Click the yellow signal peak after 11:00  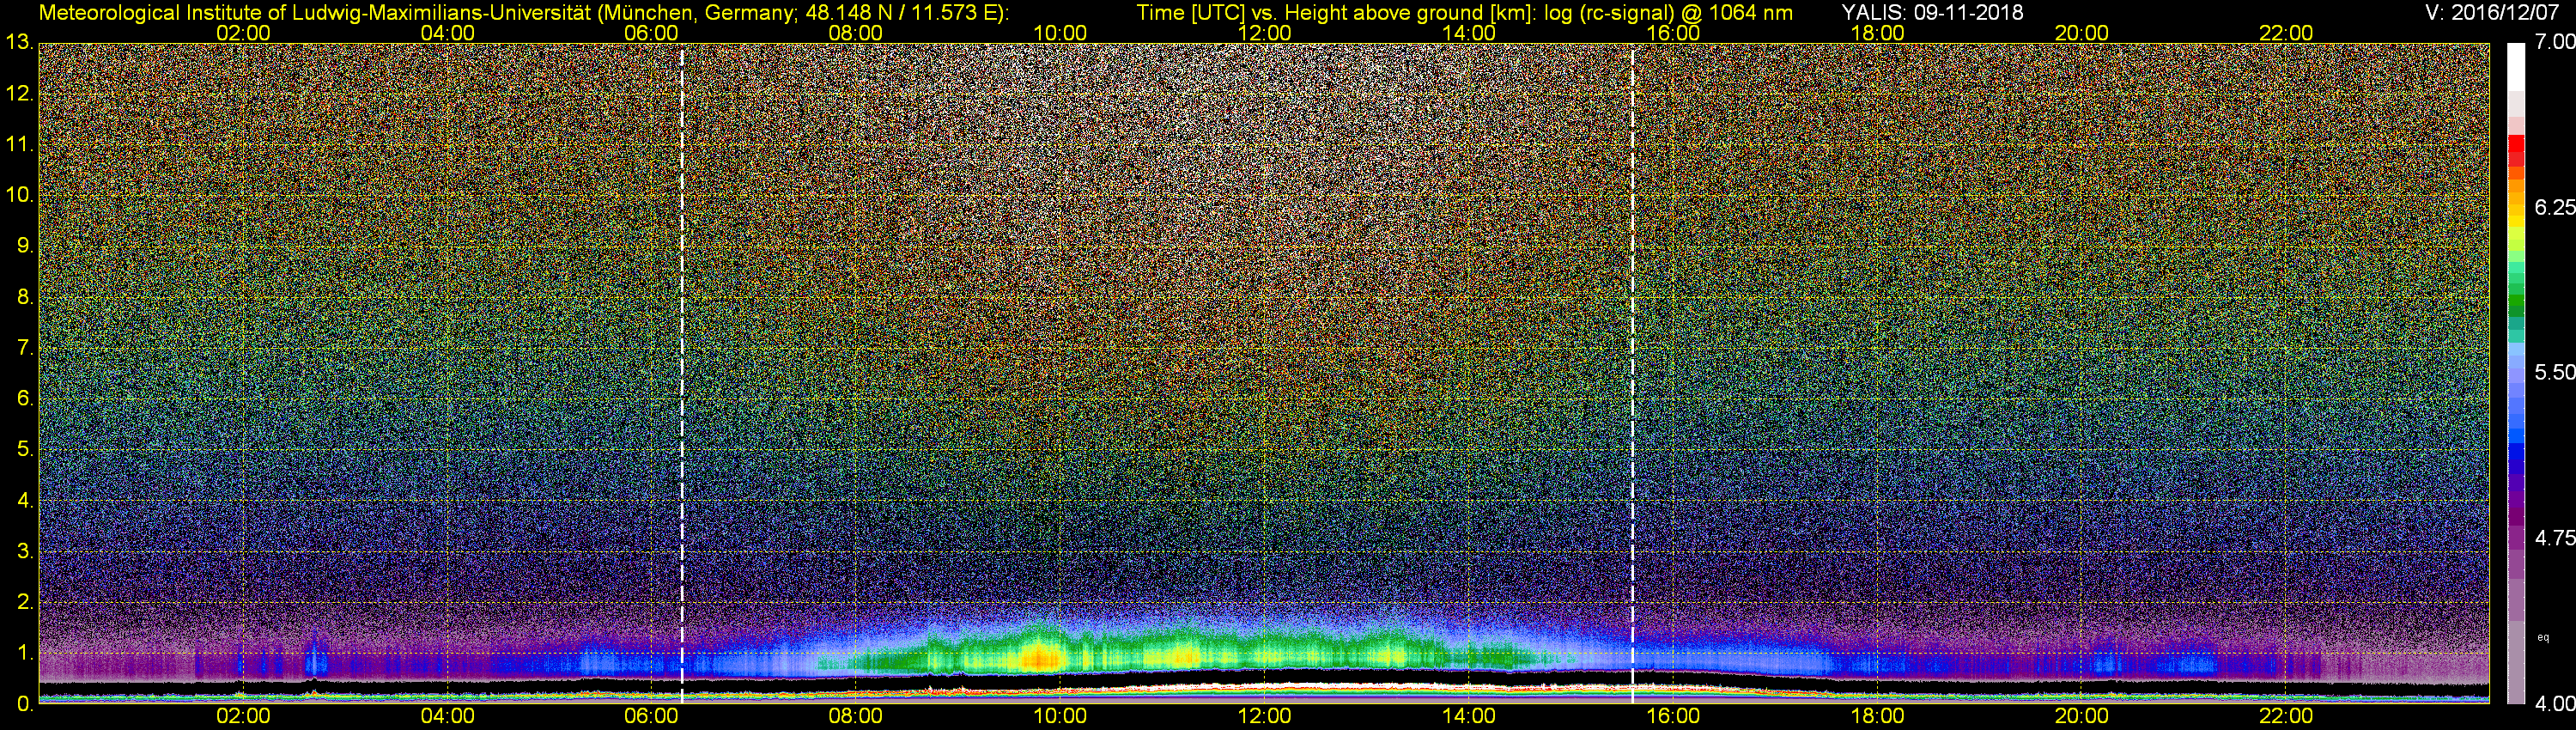point(1185,657)
